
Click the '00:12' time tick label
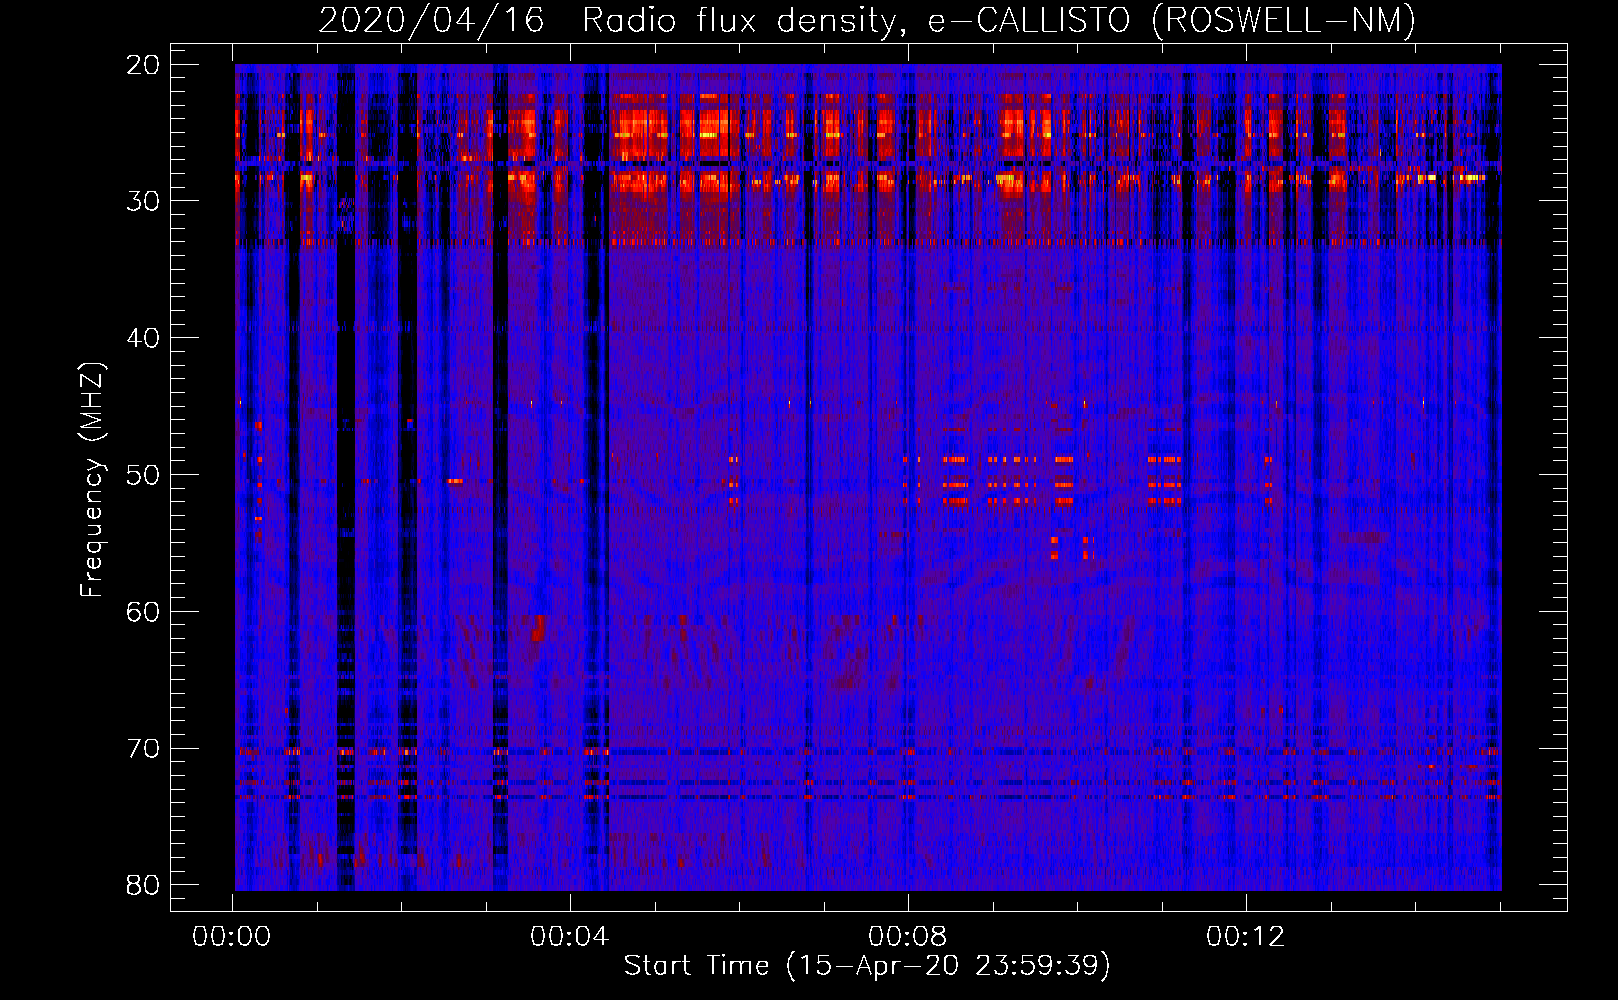(1245, 937)
